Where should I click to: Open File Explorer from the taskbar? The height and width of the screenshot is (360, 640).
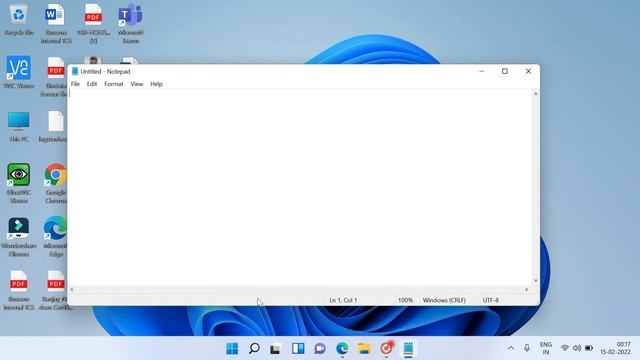364,349
